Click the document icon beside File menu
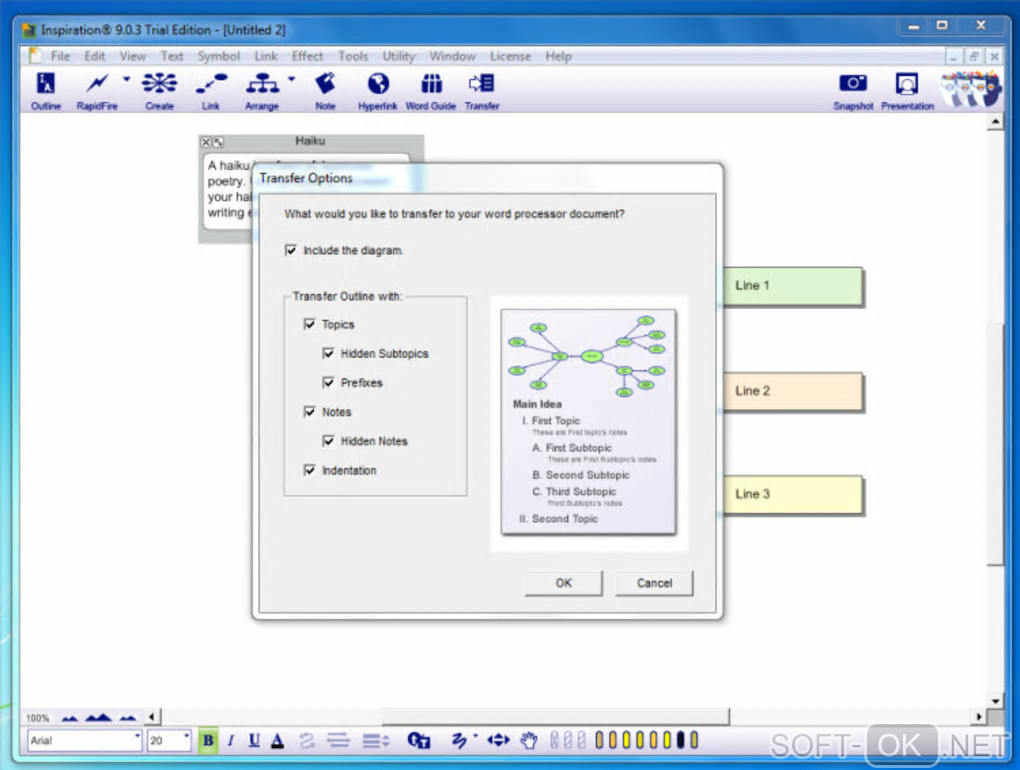1020x770 pixels. tap(34, 56)
